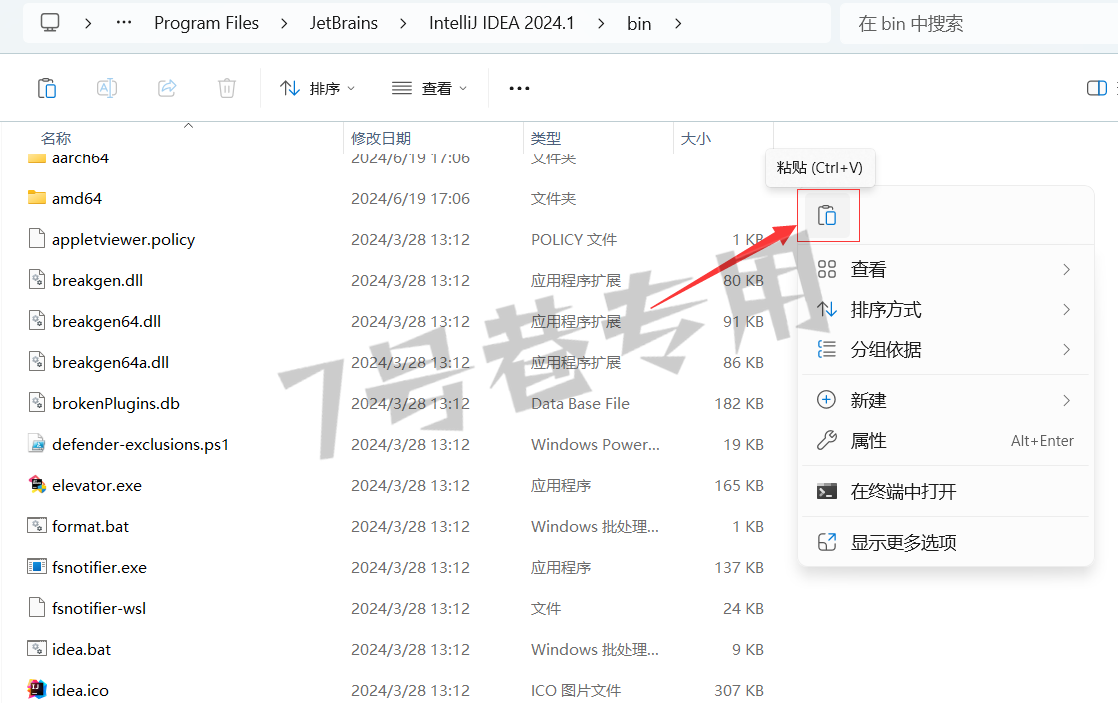Click the 137 KB size cell
Screen dimensions: 1118x703
pyautogui.click(x=739, y=568)
